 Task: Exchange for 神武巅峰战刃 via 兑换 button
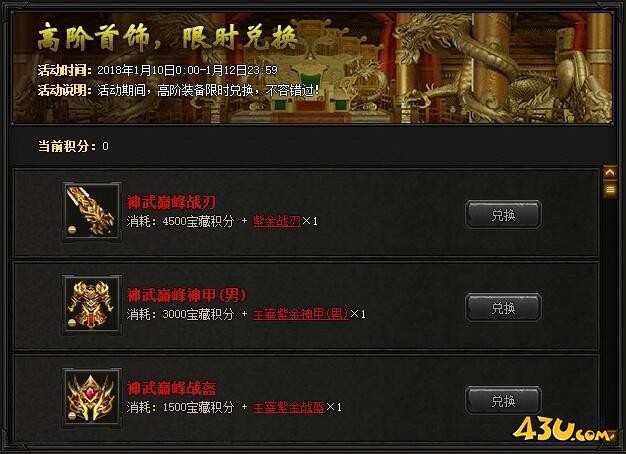(x=503, y=215)
